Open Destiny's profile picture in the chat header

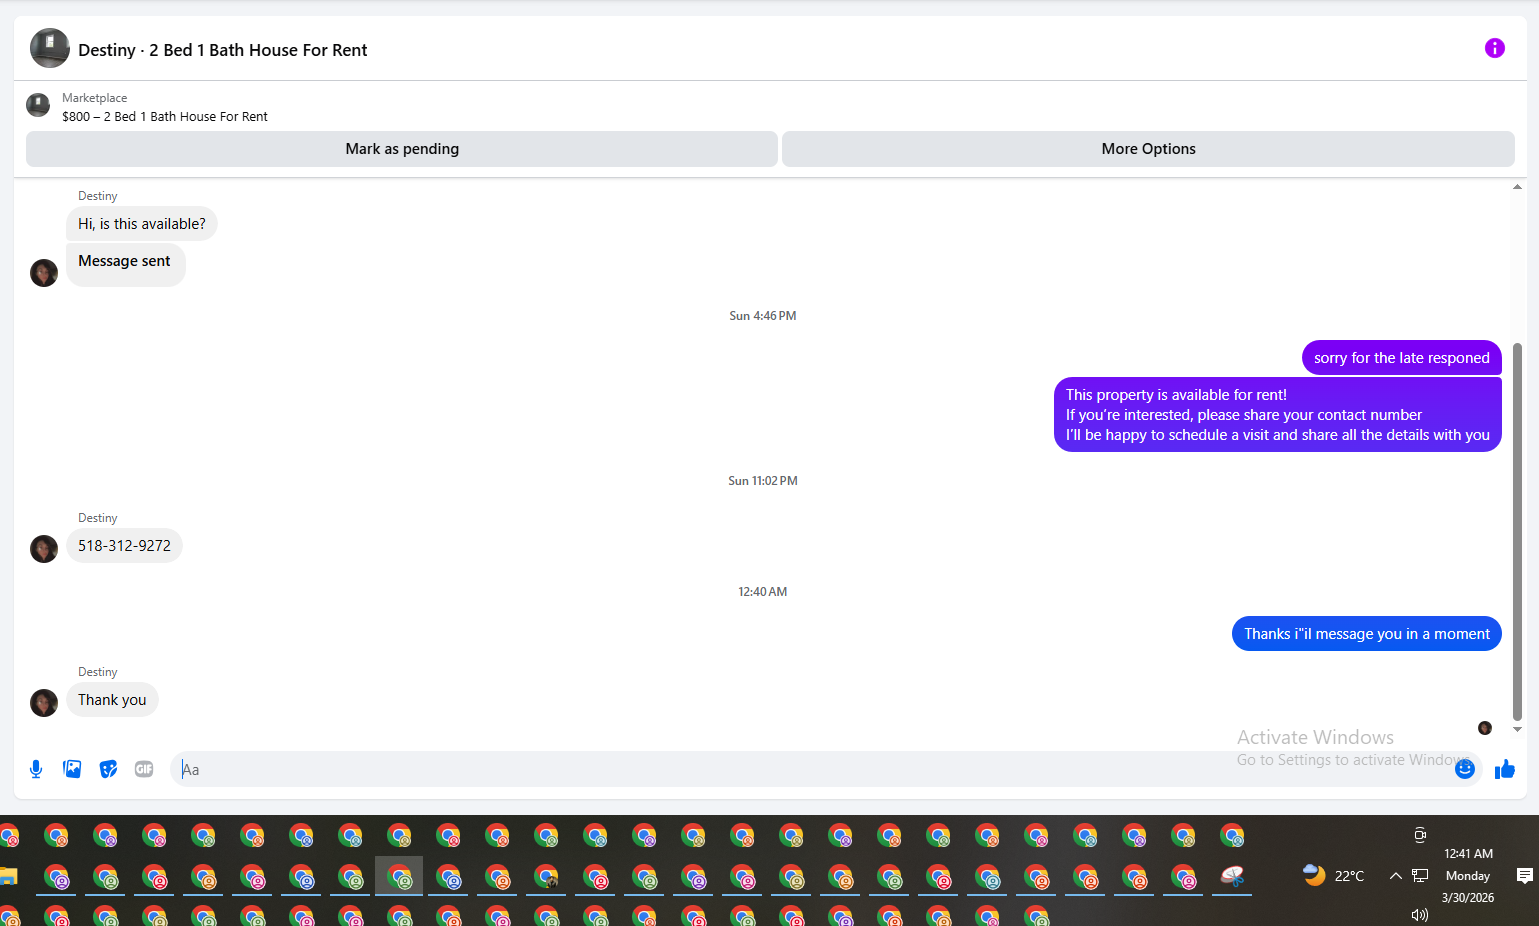point(49,48)
